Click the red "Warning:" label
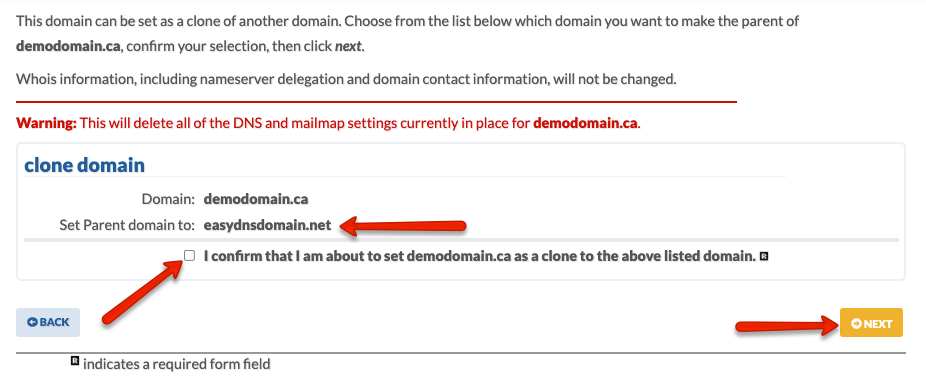 [x=47, y=124]
